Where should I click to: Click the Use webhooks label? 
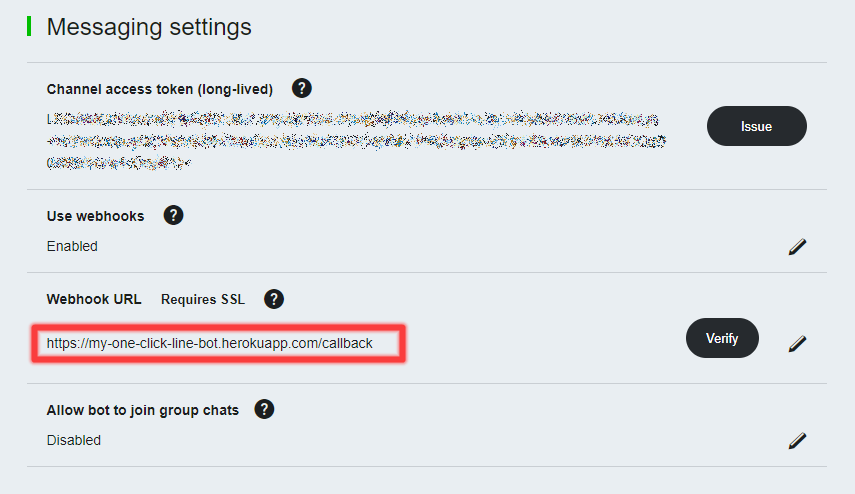click(x=95, y=216)
